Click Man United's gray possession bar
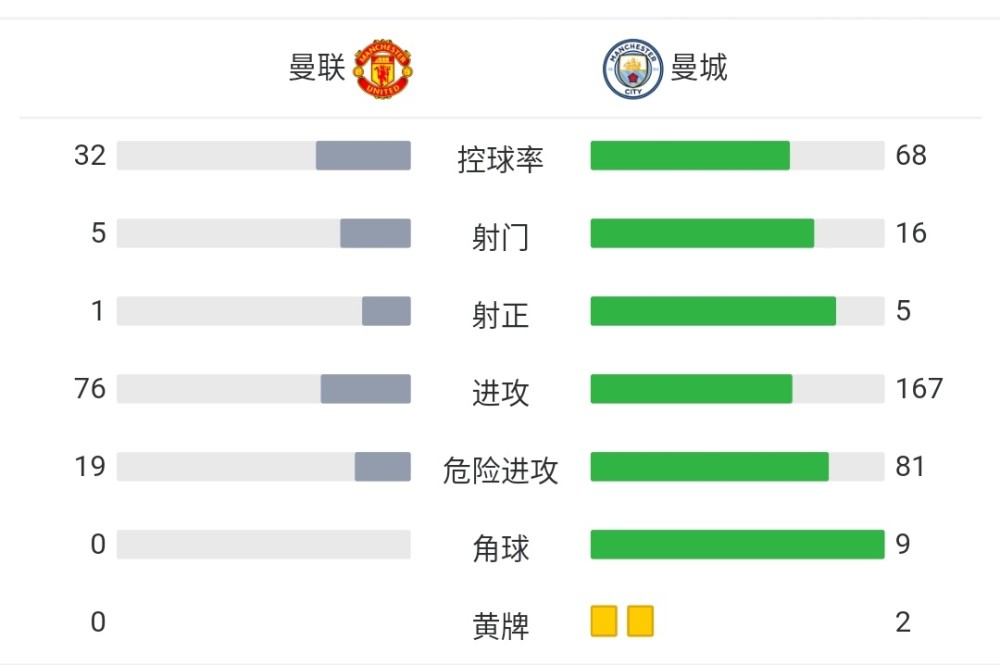Image resolution: width=1000 pixels, height=665 pixels. (363, 156)
